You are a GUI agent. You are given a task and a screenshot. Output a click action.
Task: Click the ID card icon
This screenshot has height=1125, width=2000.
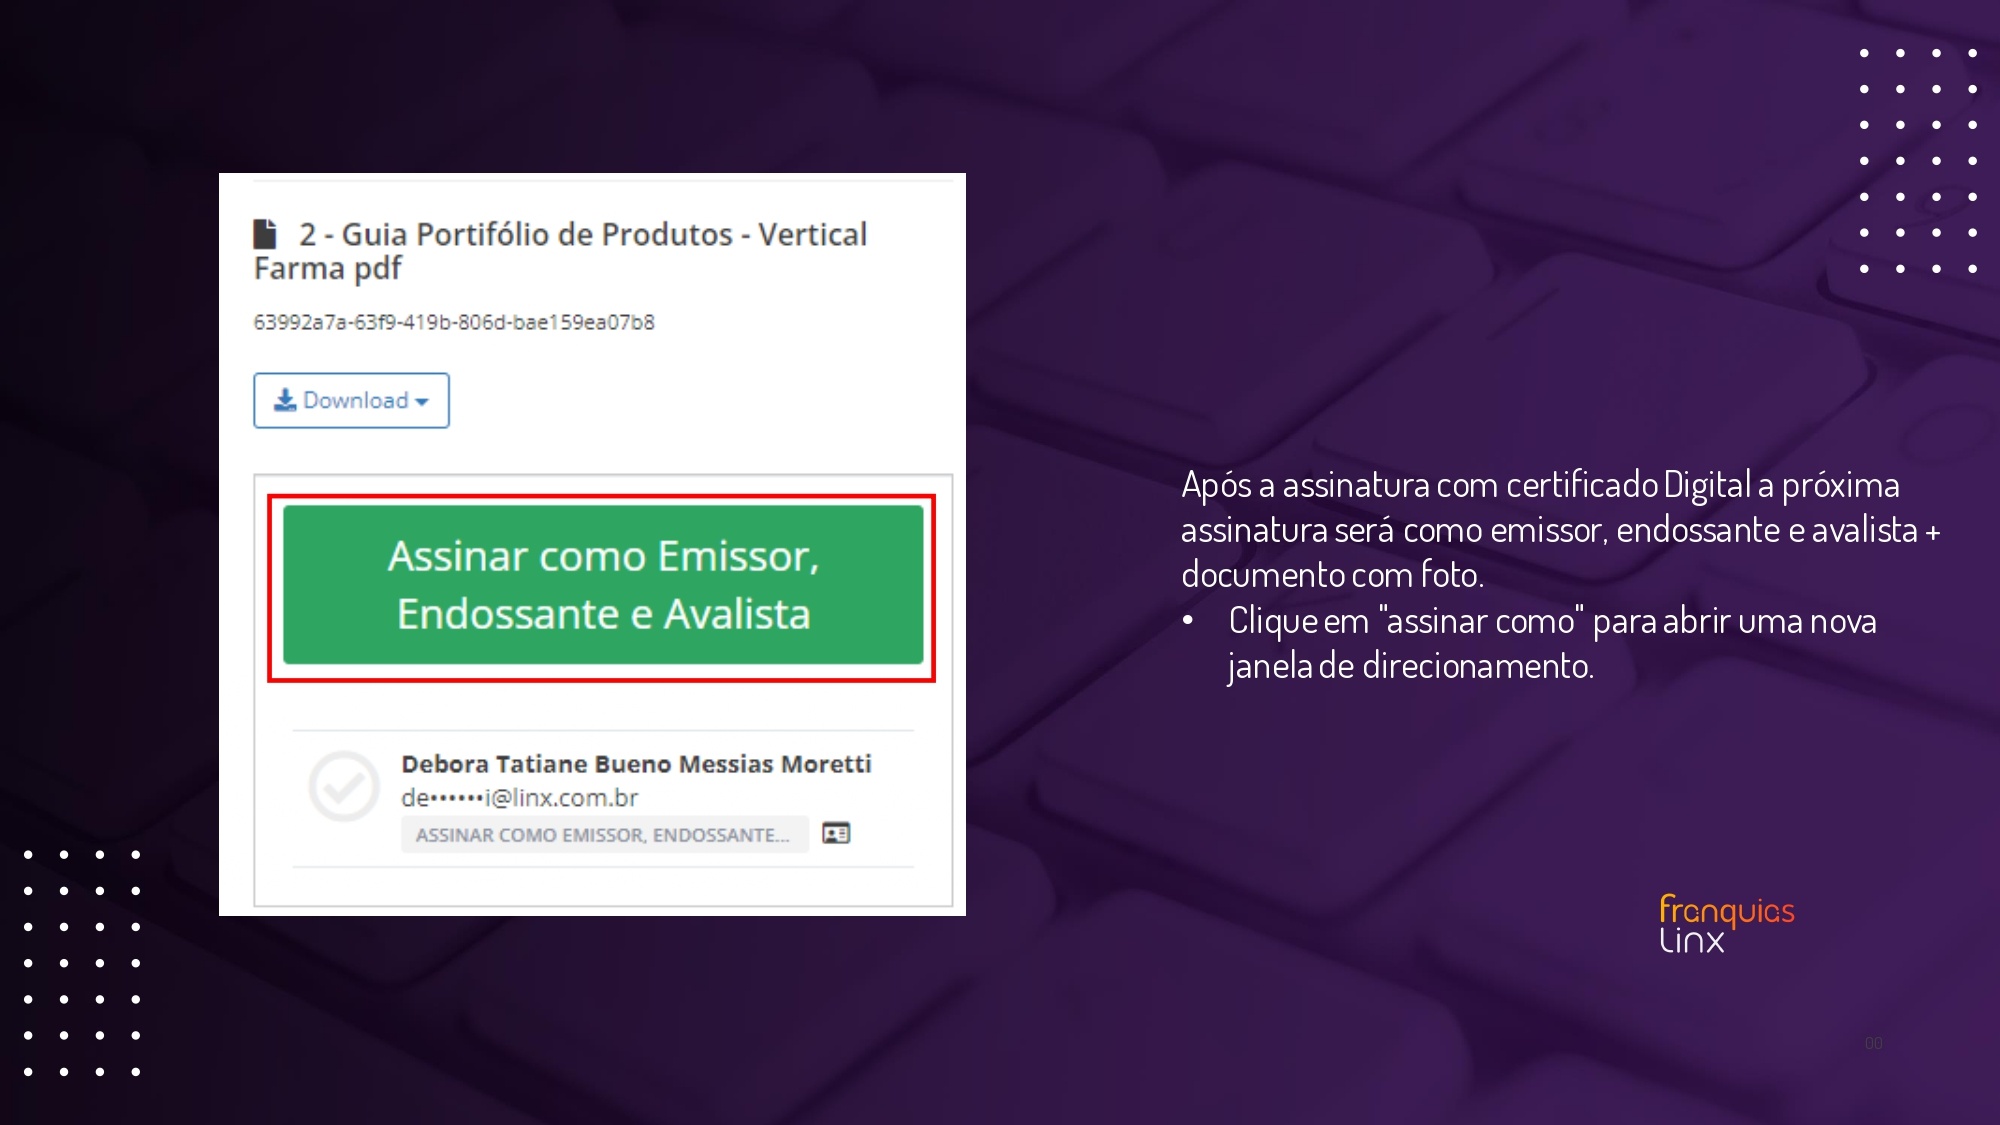[836, 833]
